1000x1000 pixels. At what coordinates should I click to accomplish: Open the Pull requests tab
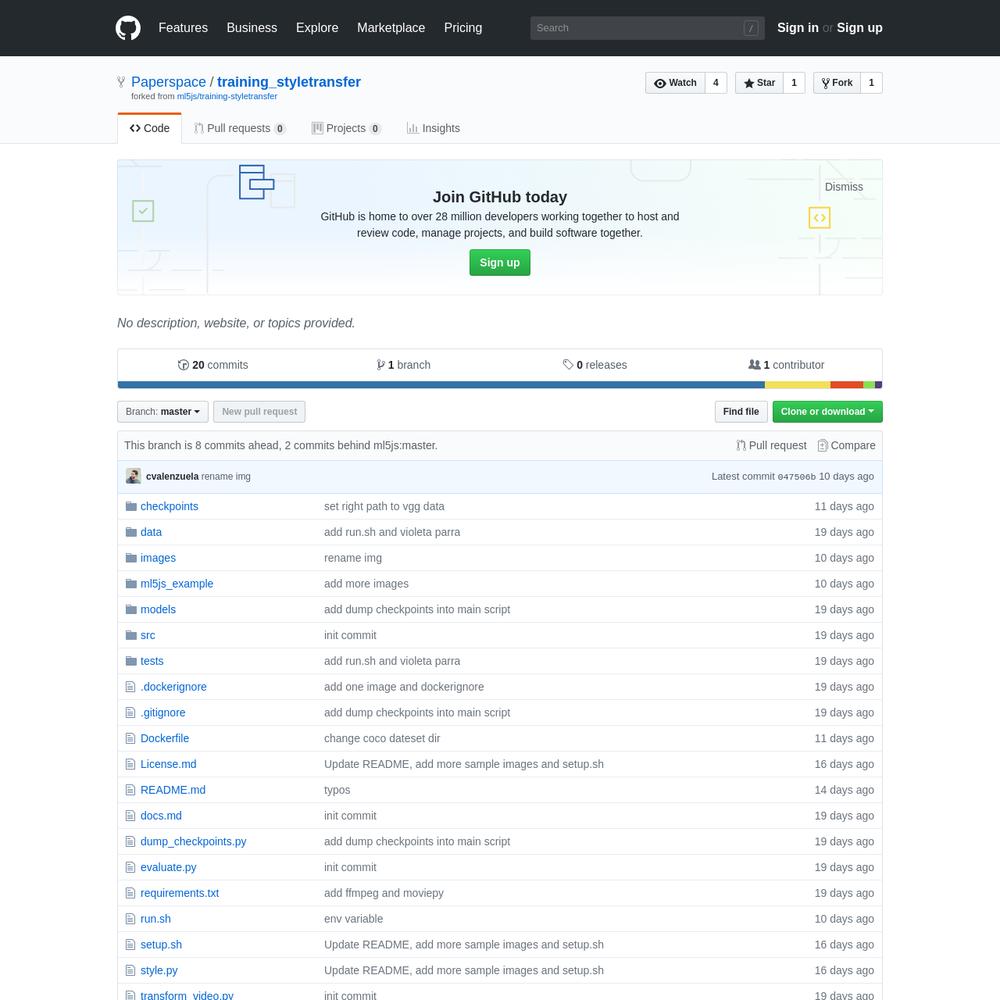pos(239,128)
